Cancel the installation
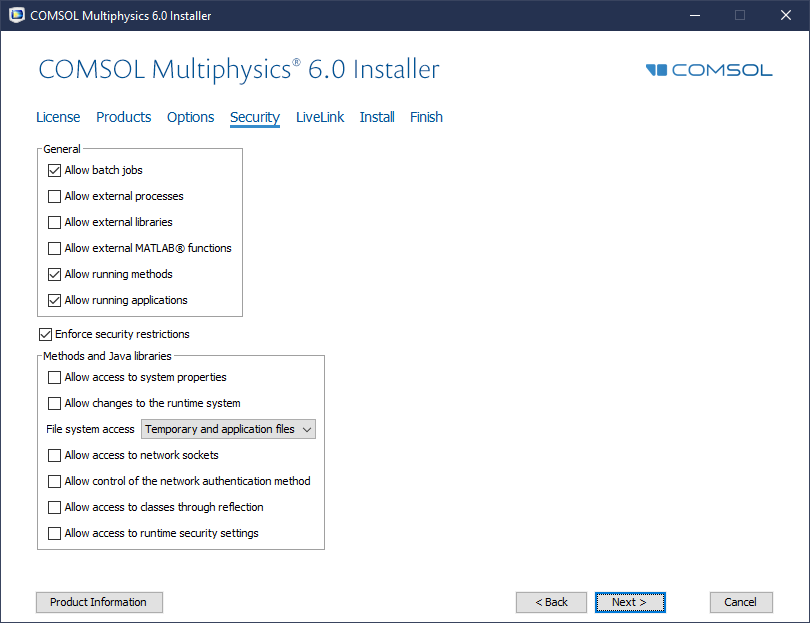 [x=740, y=602]
